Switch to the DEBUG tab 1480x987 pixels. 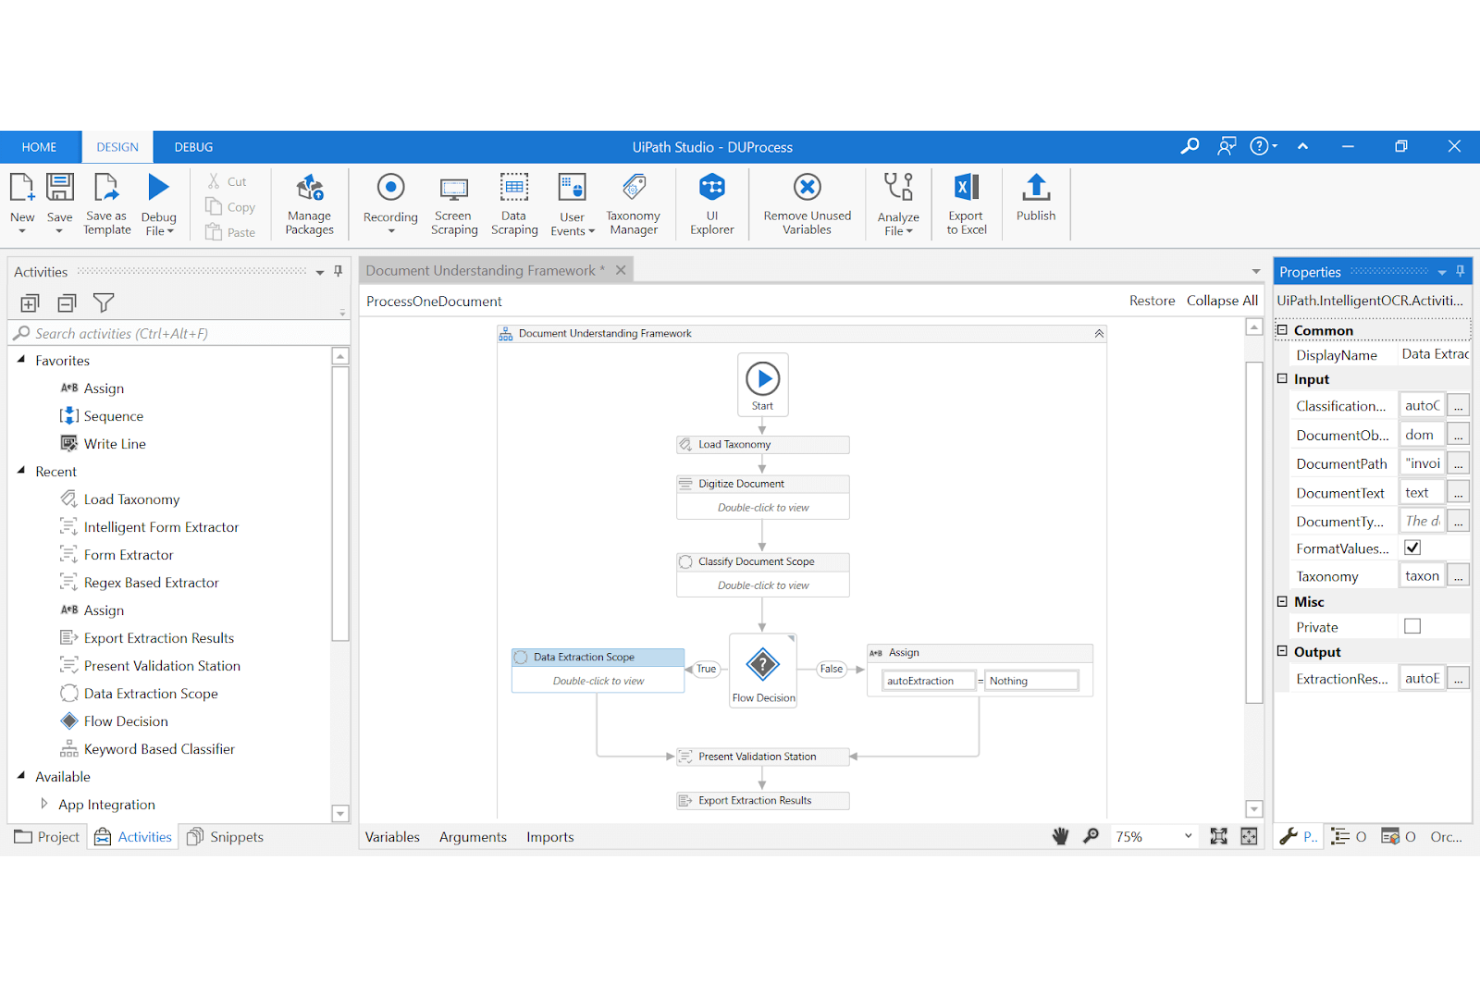tap(193, 147)
